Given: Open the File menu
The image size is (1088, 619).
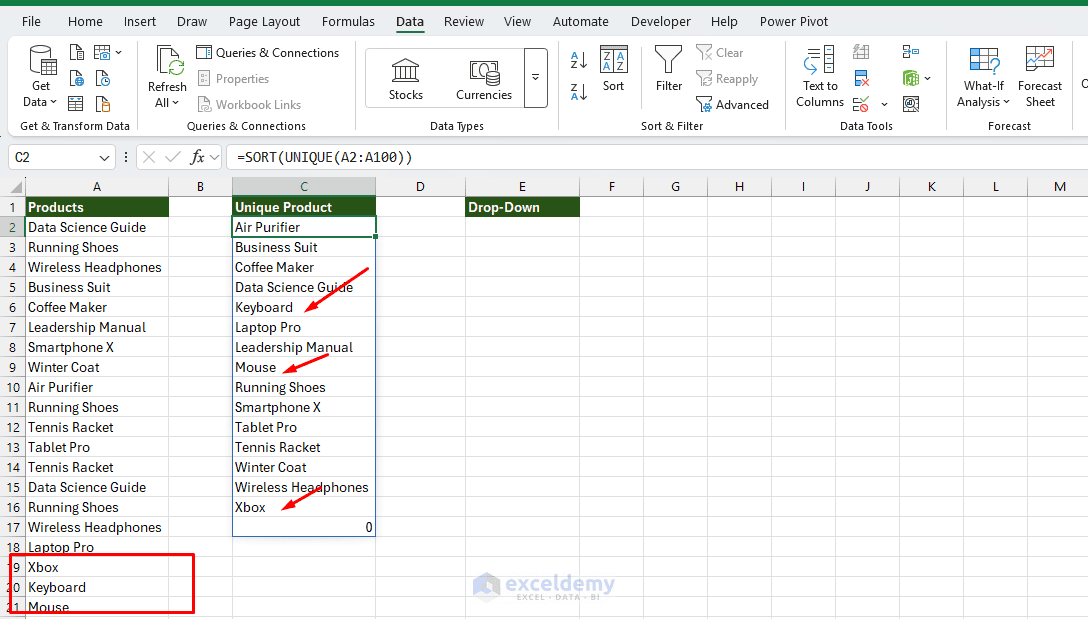Looking at the screenshot, I should [31, 22].
